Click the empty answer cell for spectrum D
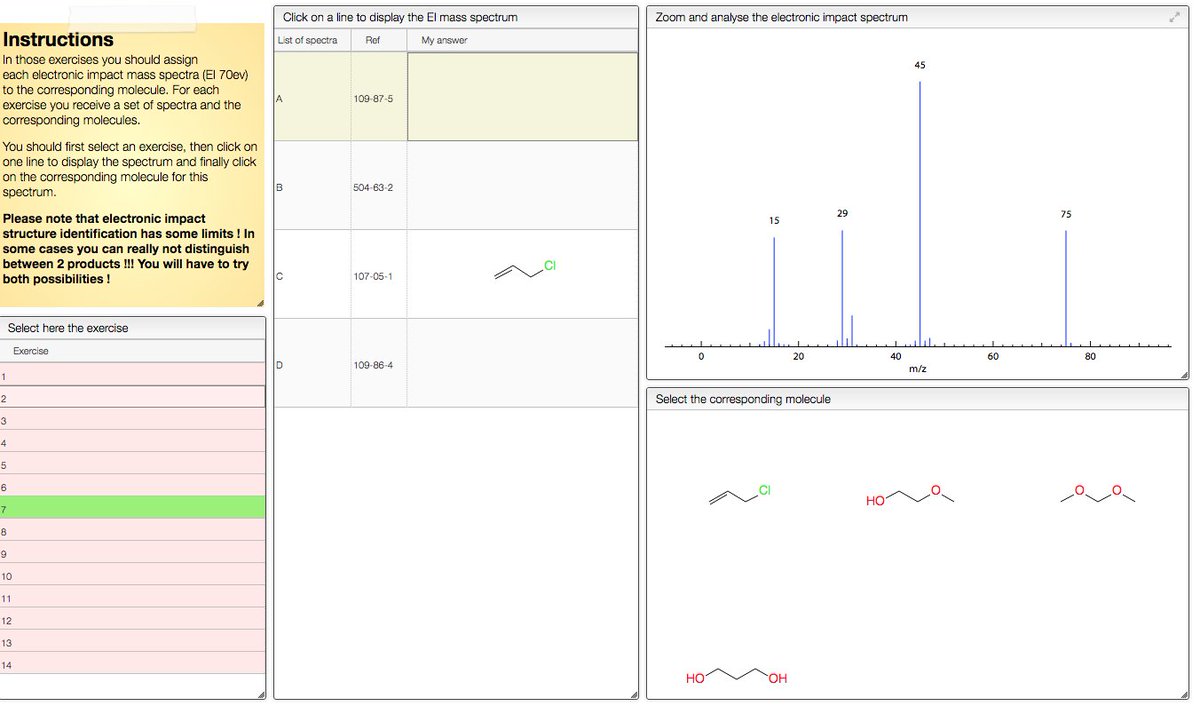1200x706 pixels. coord(522,363)
